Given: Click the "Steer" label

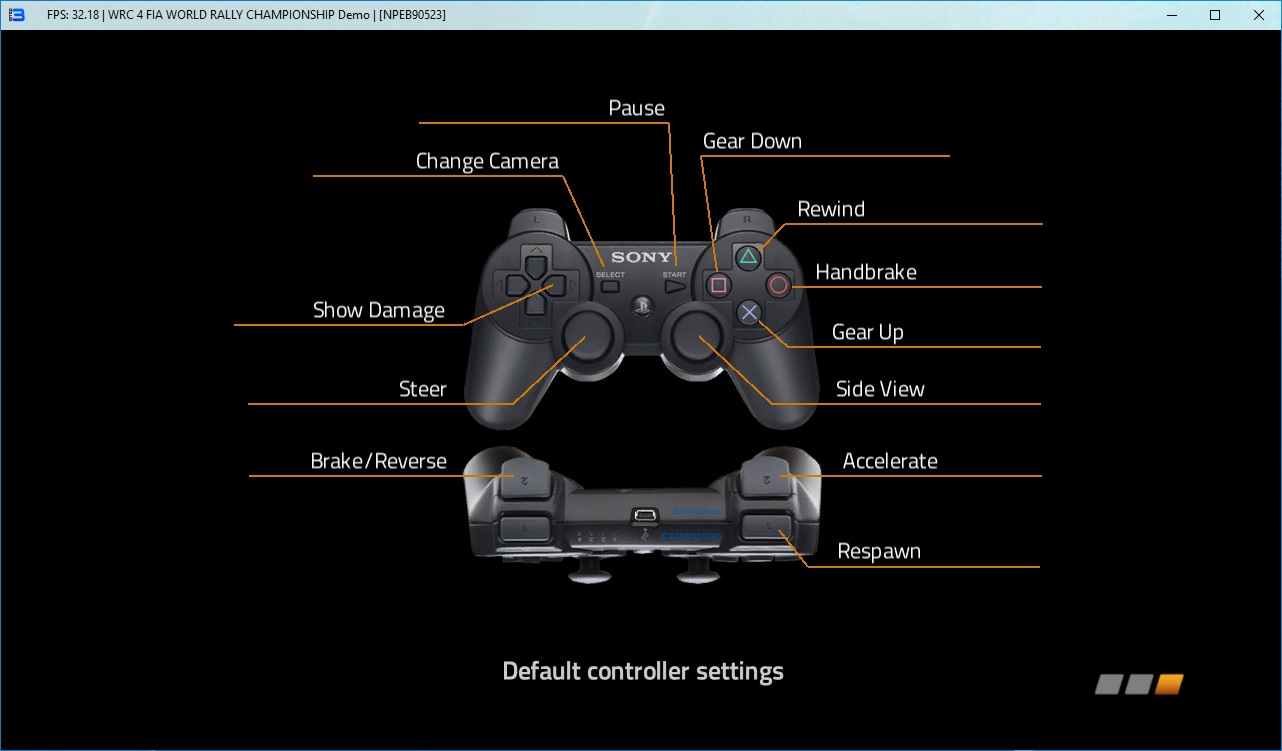Looking at the screenshot, I should tap(423, 389).
